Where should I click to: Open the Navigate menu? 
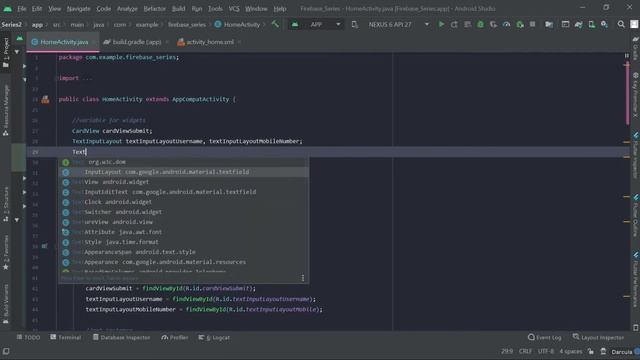click(78, 9)
